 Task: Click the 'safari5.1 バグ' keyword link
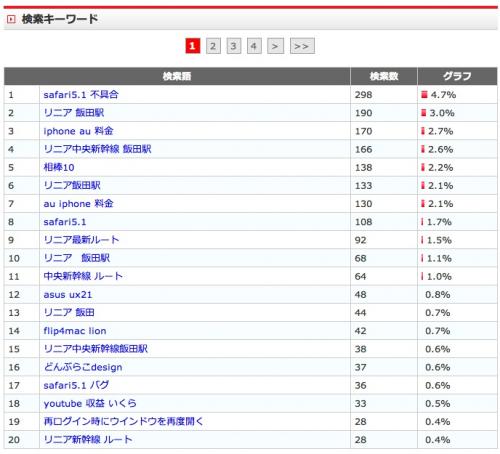coord(76,385)
